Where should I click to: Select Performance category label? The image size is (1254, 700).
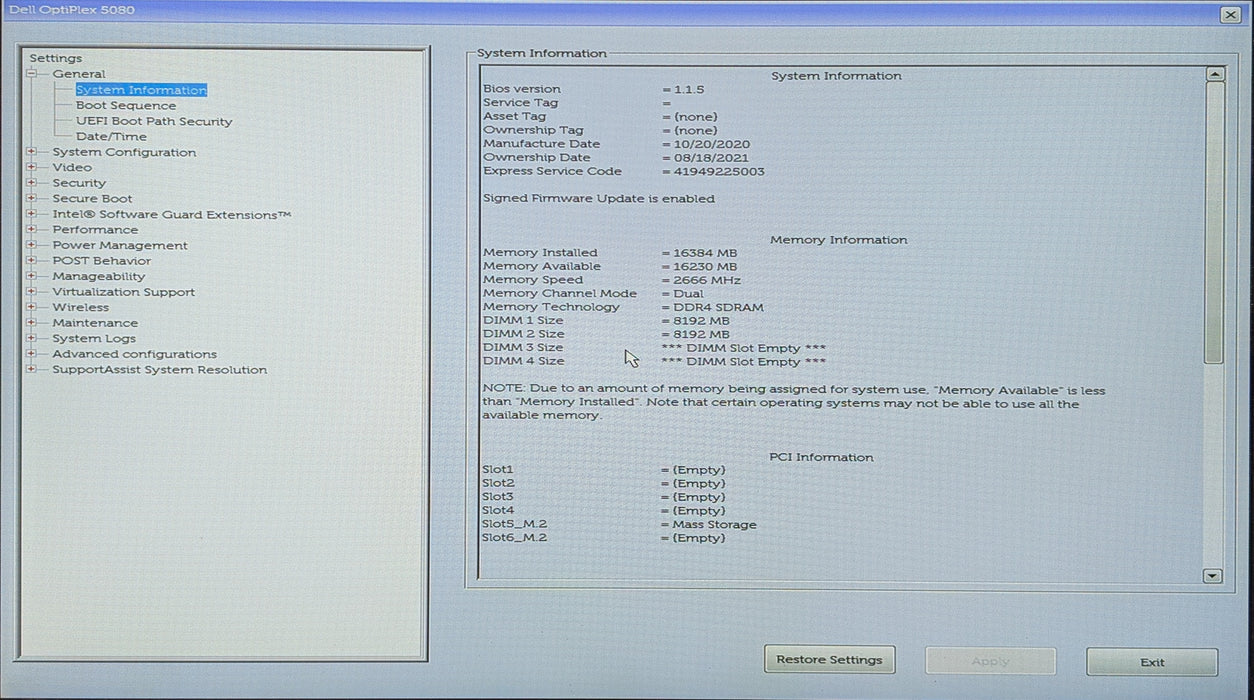click(95, 230)
